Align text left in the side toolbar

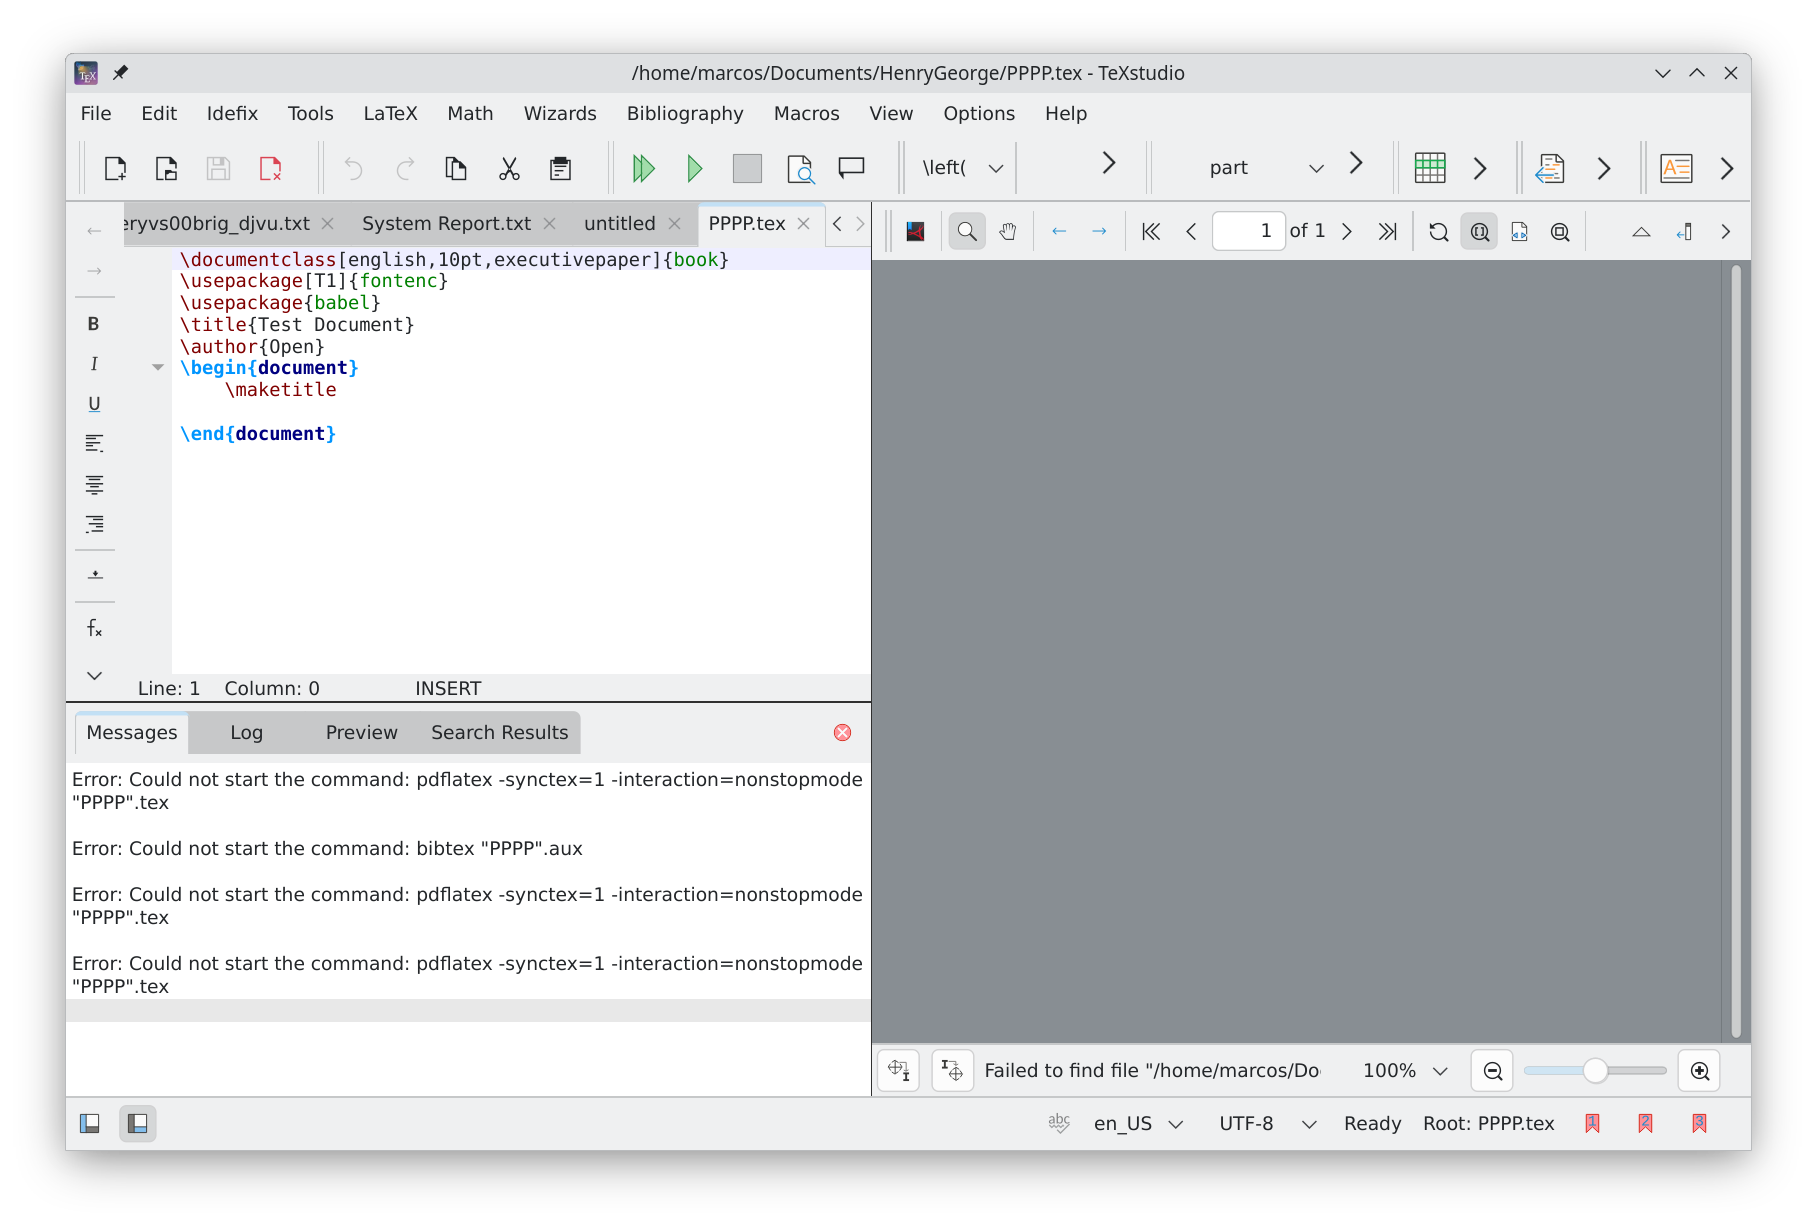point(94,444)
